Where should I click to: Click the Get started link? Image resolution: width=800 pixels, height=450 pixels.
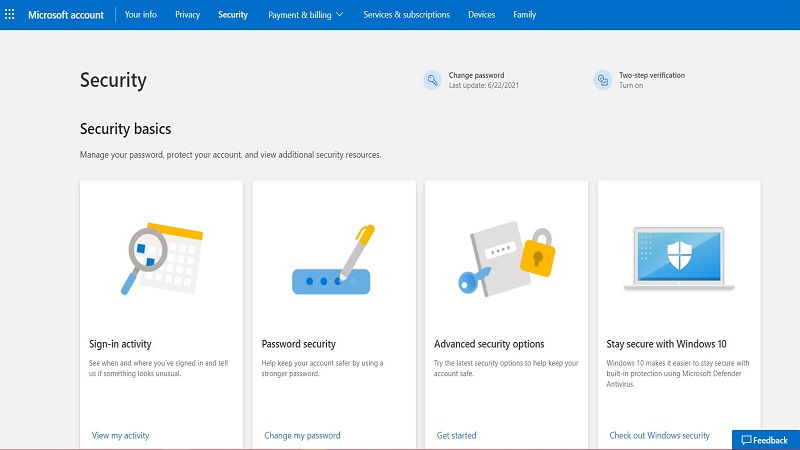point(456,436)
